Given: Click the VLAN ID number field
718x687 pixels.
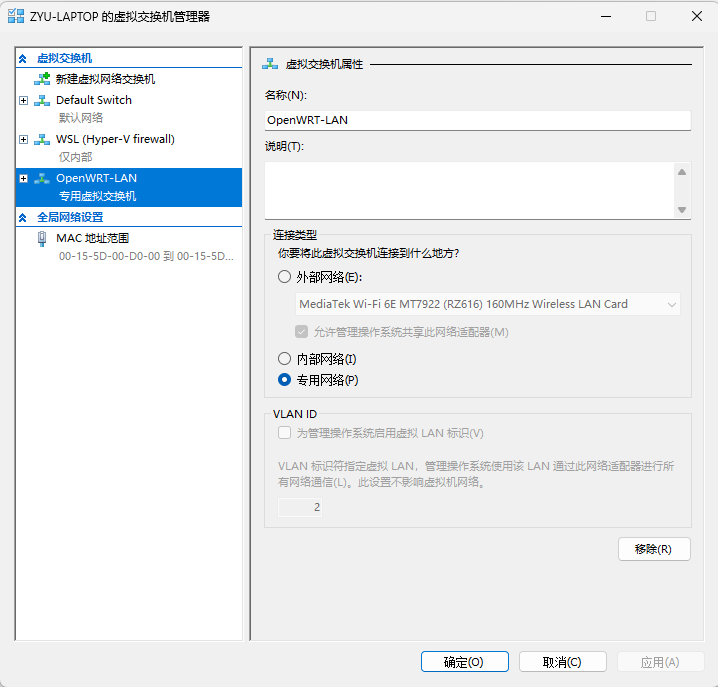Looking at the screenshot, I should tap(300, 507).
